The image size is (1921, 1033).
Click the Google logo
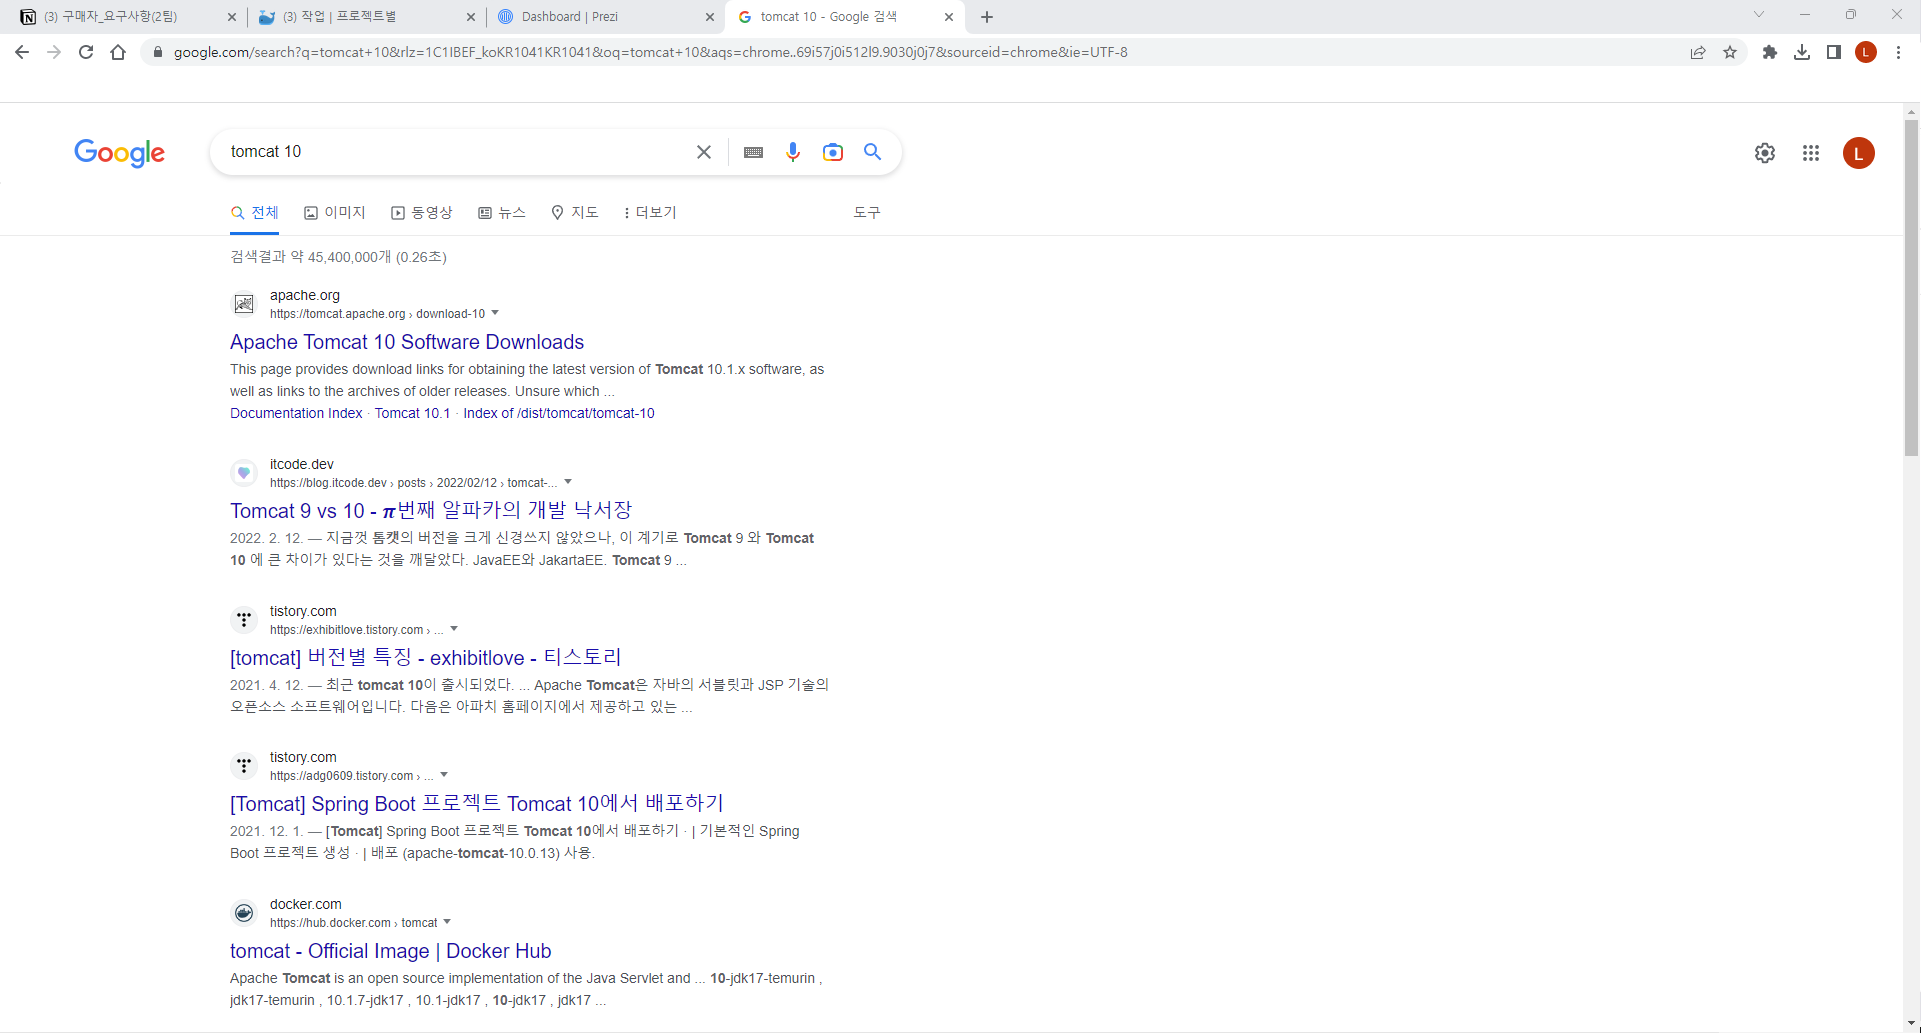point(120,153)
